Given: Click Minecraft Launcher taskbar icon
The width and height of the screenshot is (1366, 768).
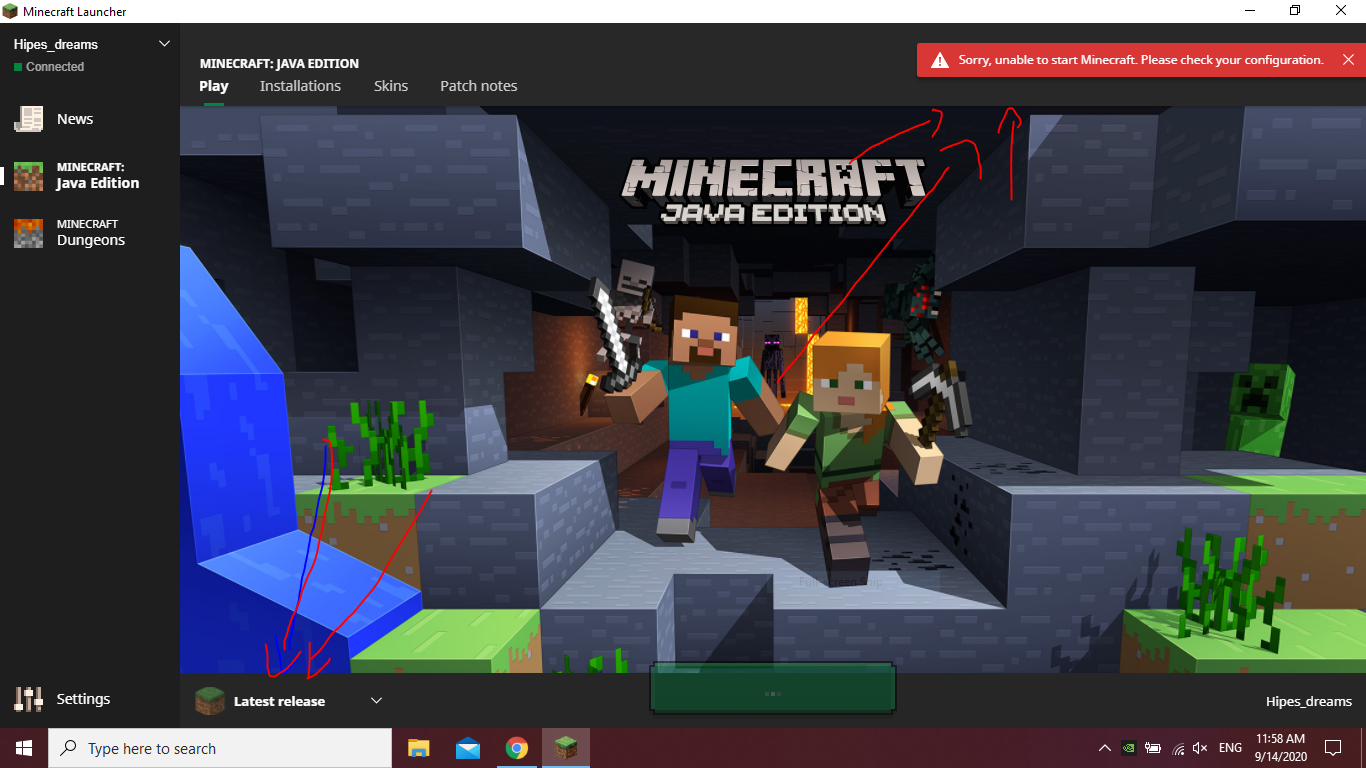Looking at the screenshot, I should click(566, 748).
